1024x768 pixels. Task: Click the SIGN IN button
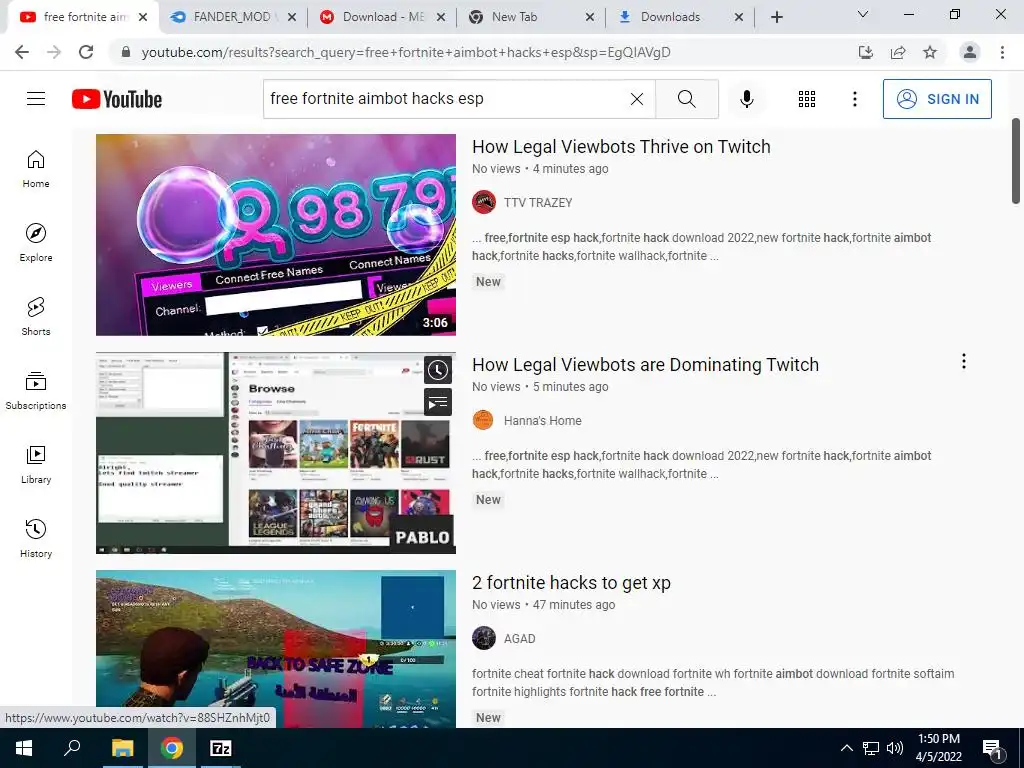937,99
